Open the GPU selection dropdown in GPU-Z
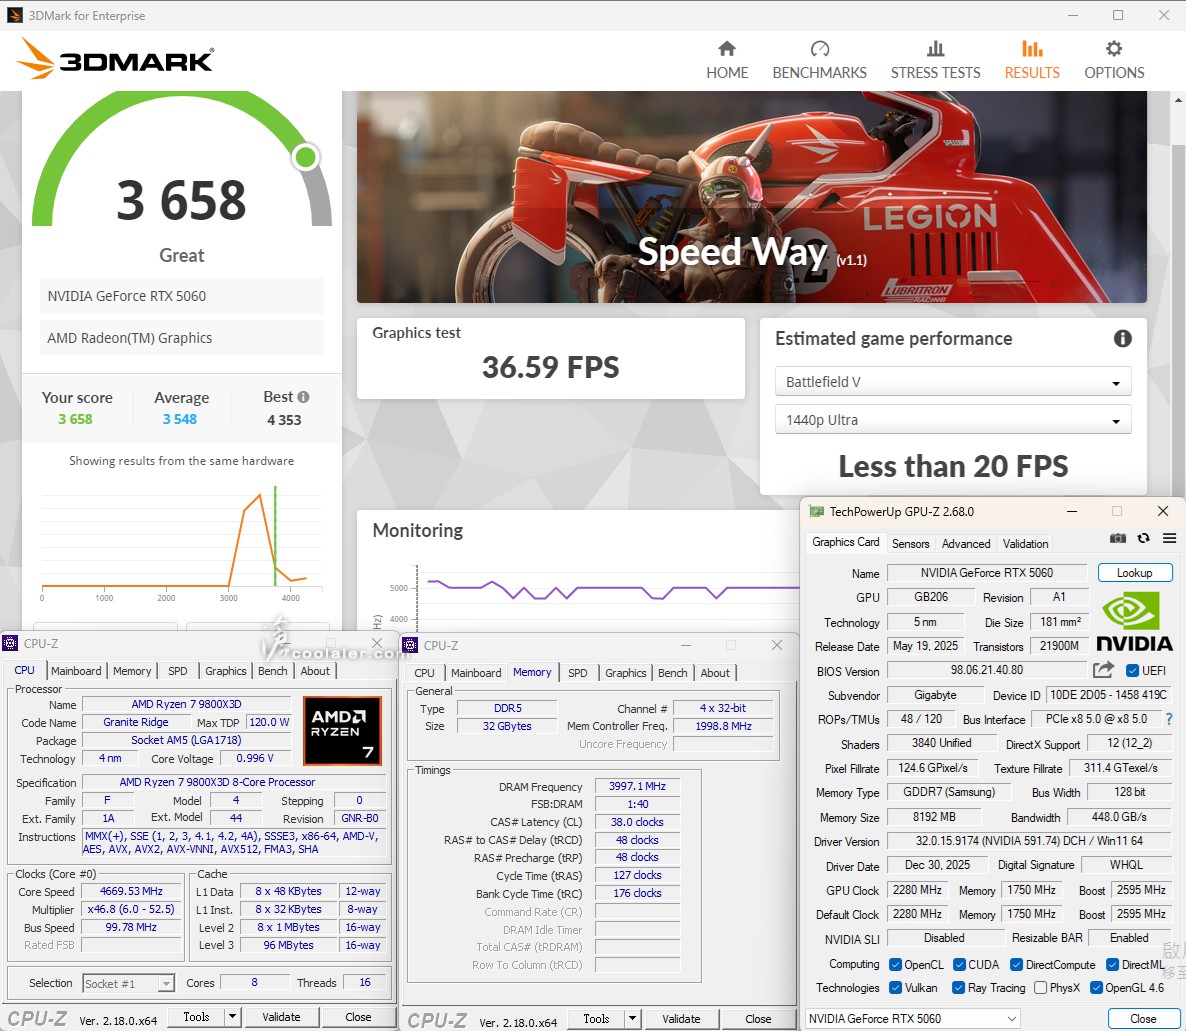The height and width of the screenshot is (1031, 1186). point(912,1018)
